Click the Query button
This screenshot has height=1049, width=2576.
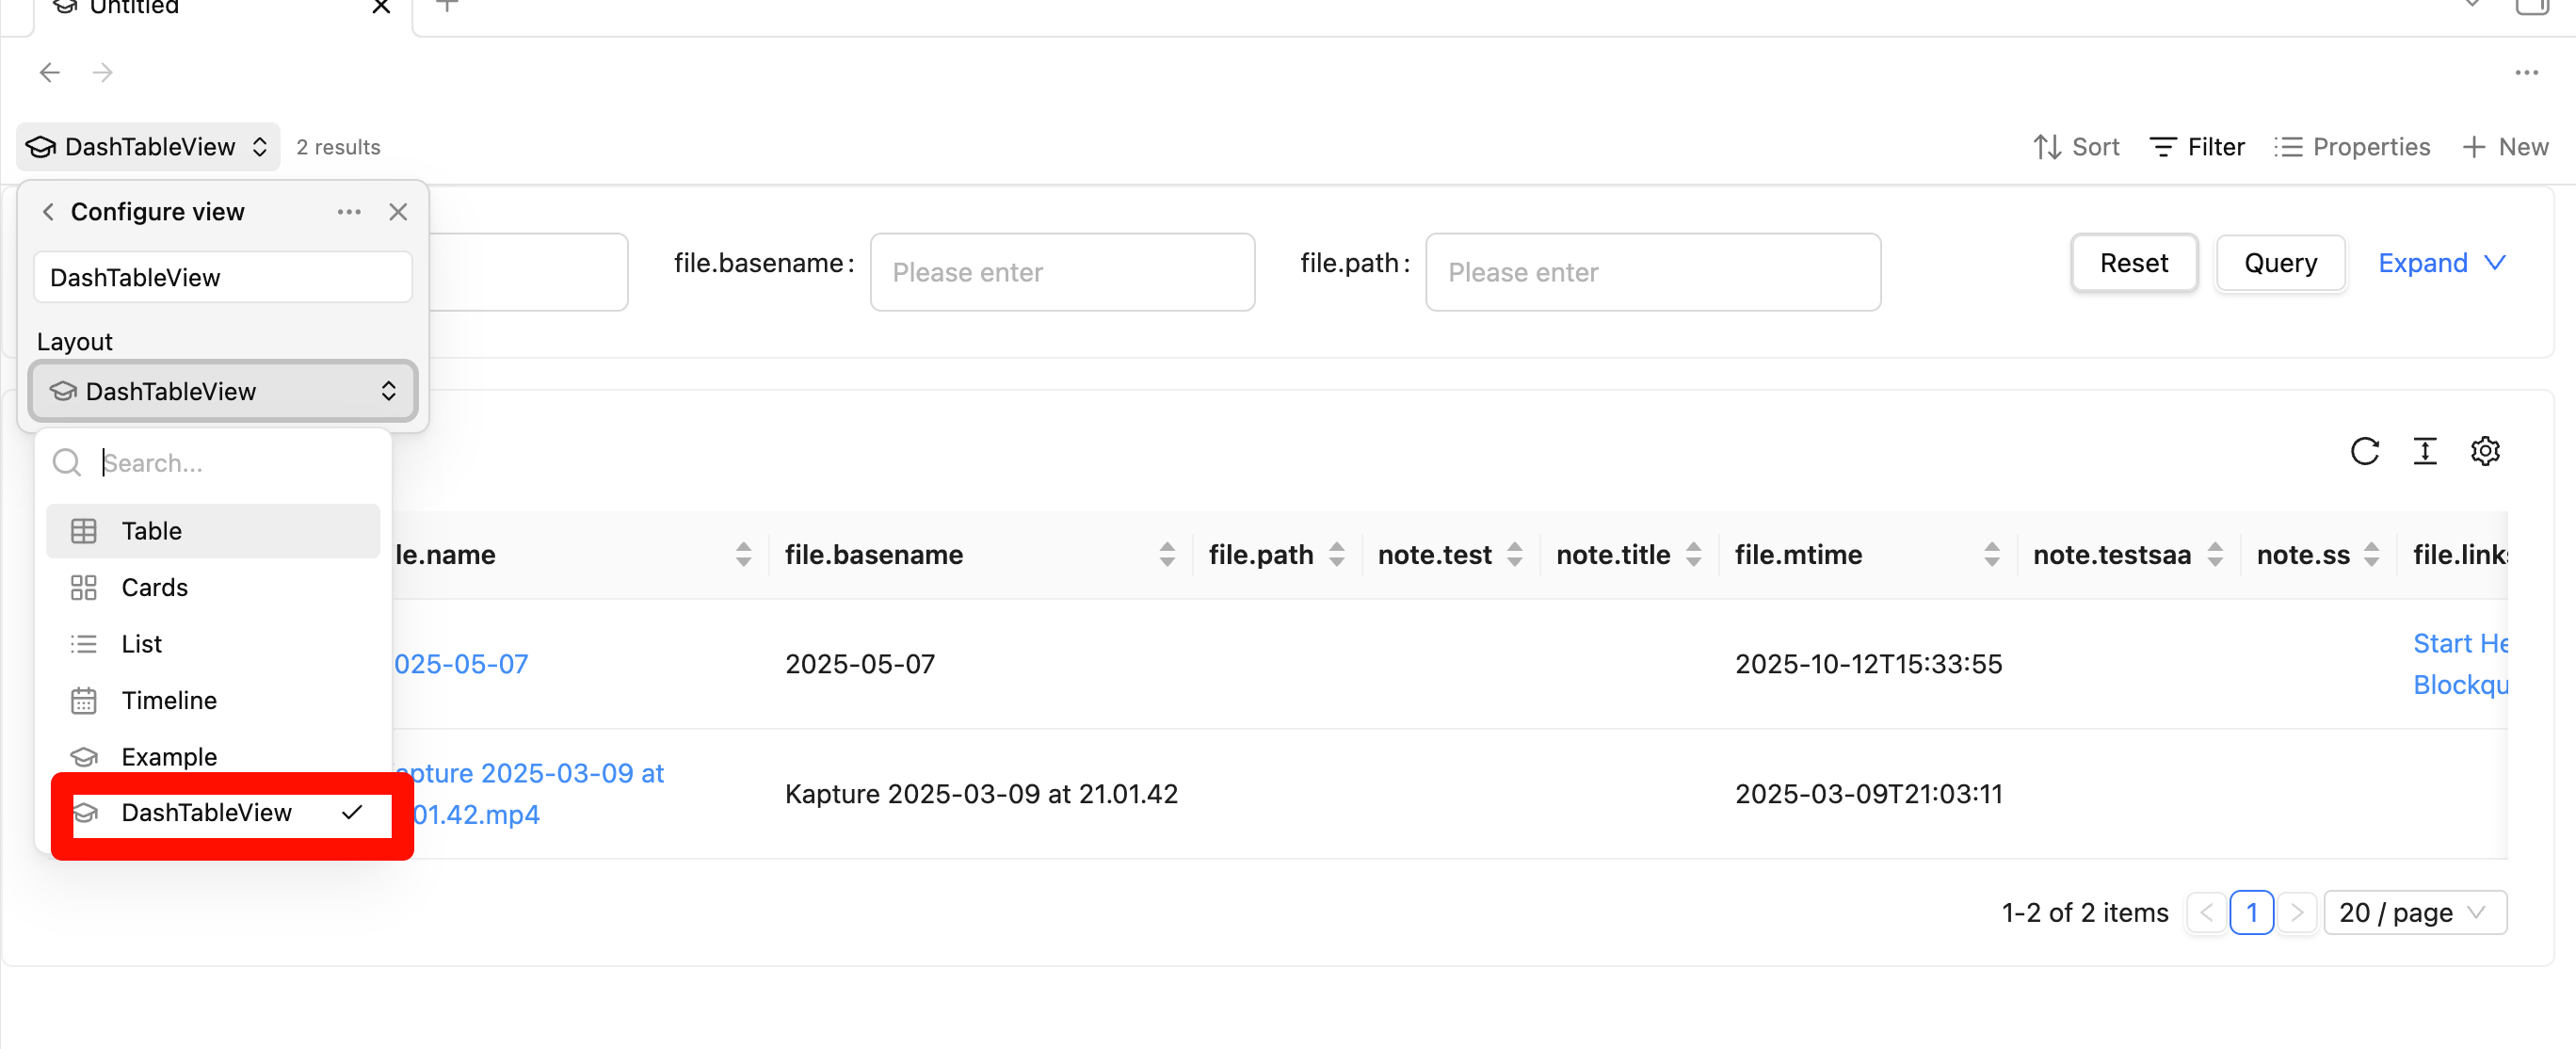(2280, 263)
